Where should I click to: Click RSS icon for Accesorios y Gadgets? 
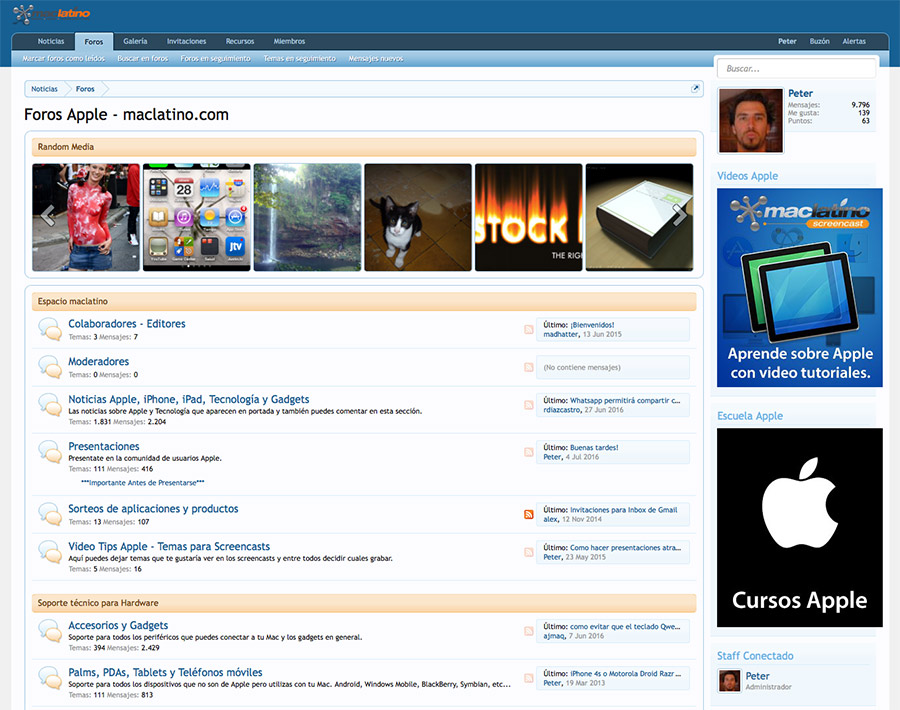(x=529, y=631)
